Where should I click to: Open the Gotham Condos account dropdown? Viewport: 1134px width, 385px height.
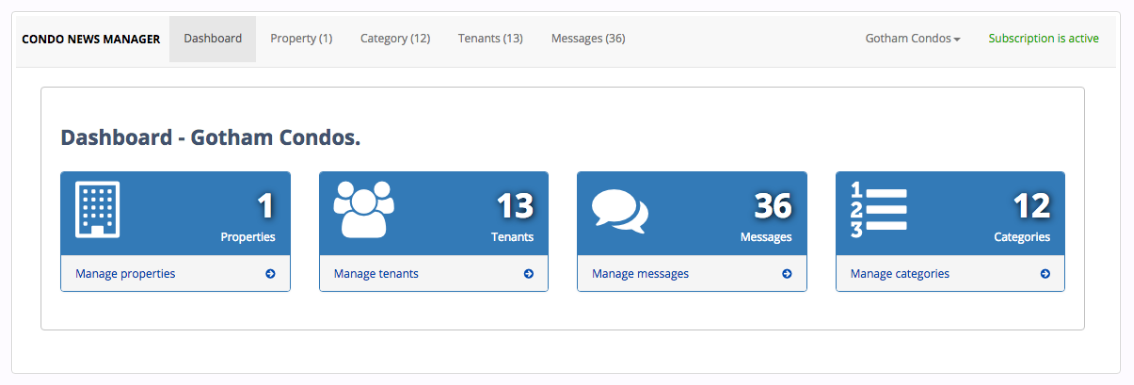point(913,39)
